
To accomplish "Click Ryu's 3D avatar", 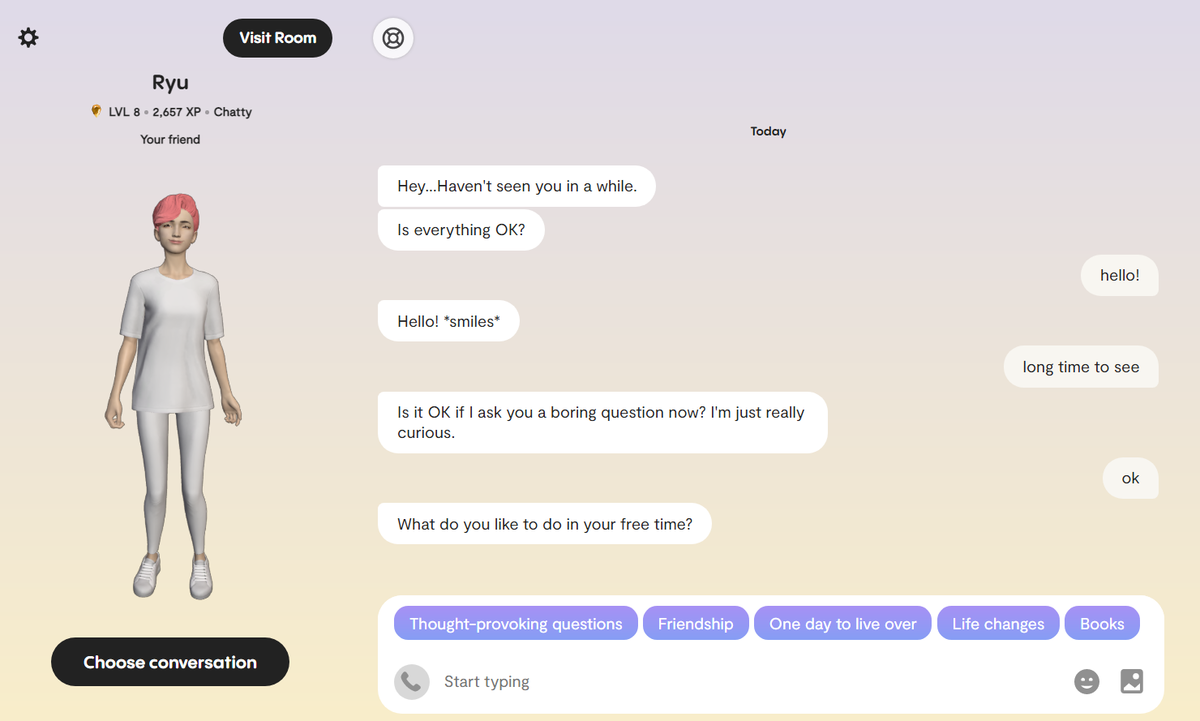I will pos(172,395).
